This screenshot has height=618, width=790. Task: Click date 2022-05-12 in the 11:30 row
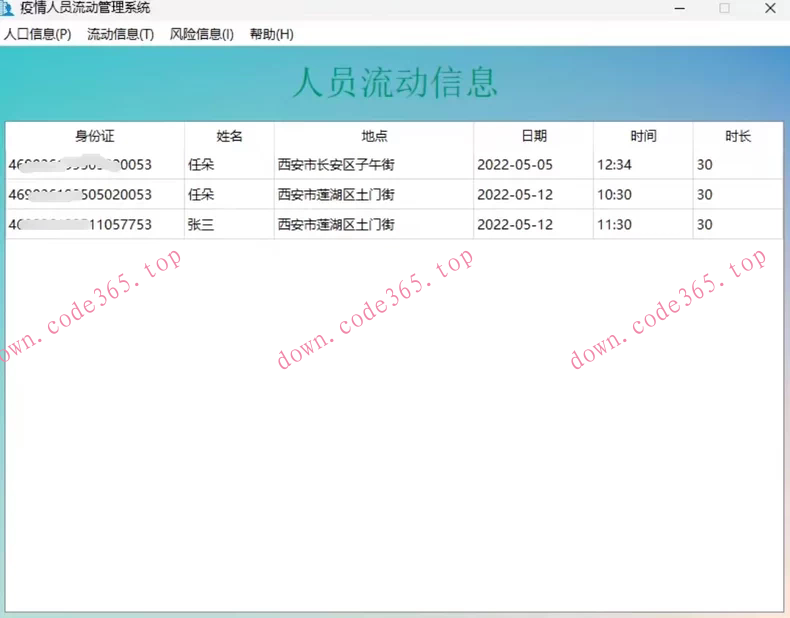click(x=515, y=225)
